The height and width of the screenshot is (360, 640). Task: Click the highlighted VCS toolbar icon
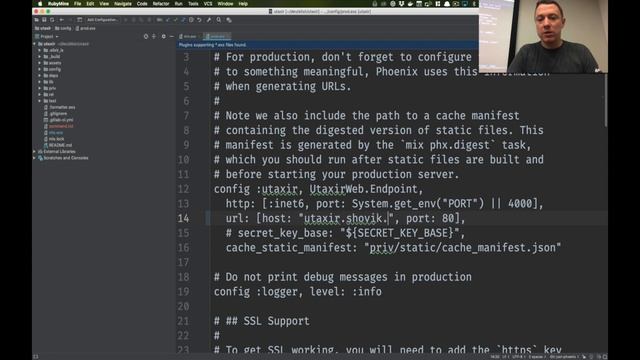click(183, 20)
